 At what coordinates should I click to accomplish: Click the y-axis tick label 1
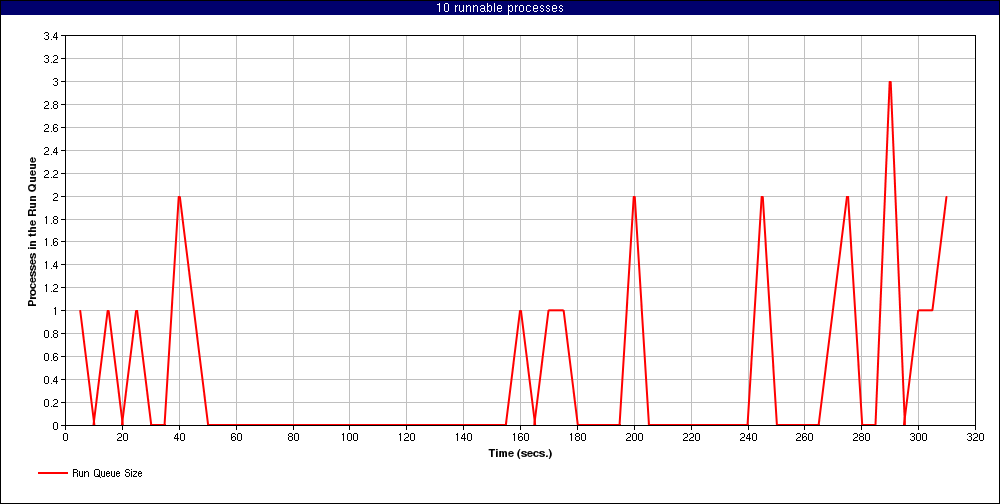pos(56,311)
